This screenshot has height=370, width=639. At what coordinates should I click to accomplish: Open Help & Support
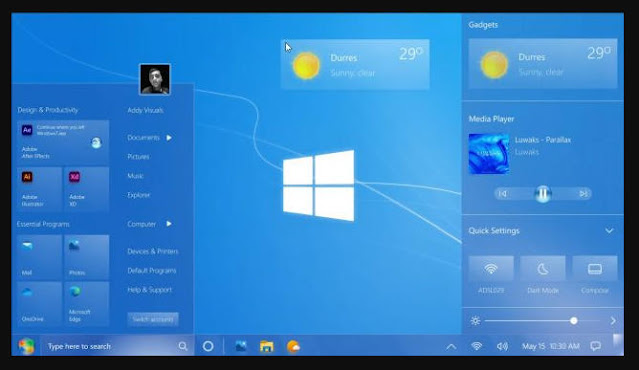[150, 290]
